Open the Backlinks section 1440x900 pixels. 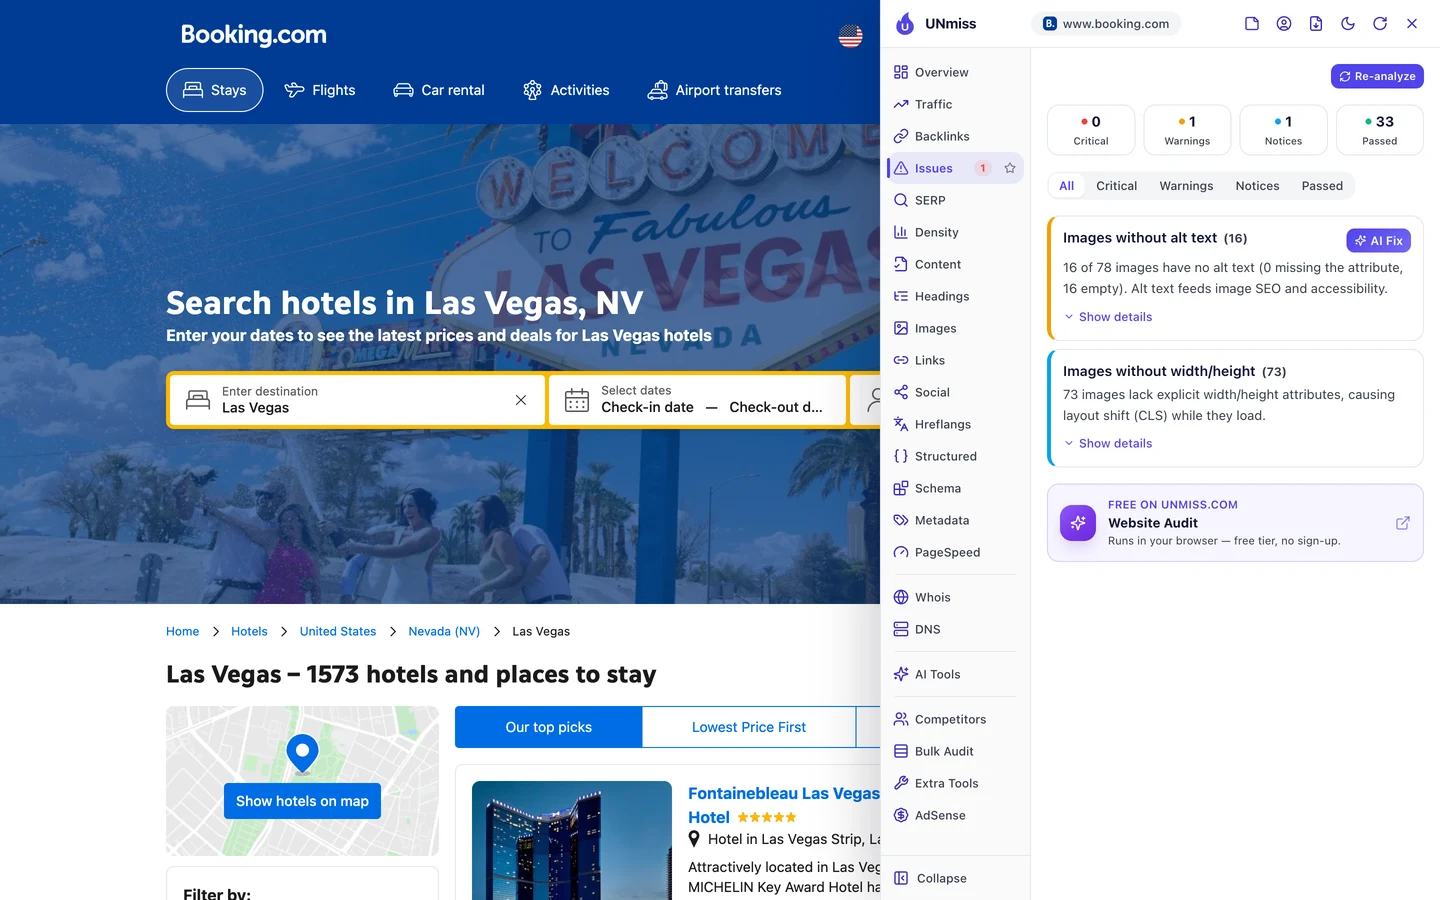coord(955,136)
